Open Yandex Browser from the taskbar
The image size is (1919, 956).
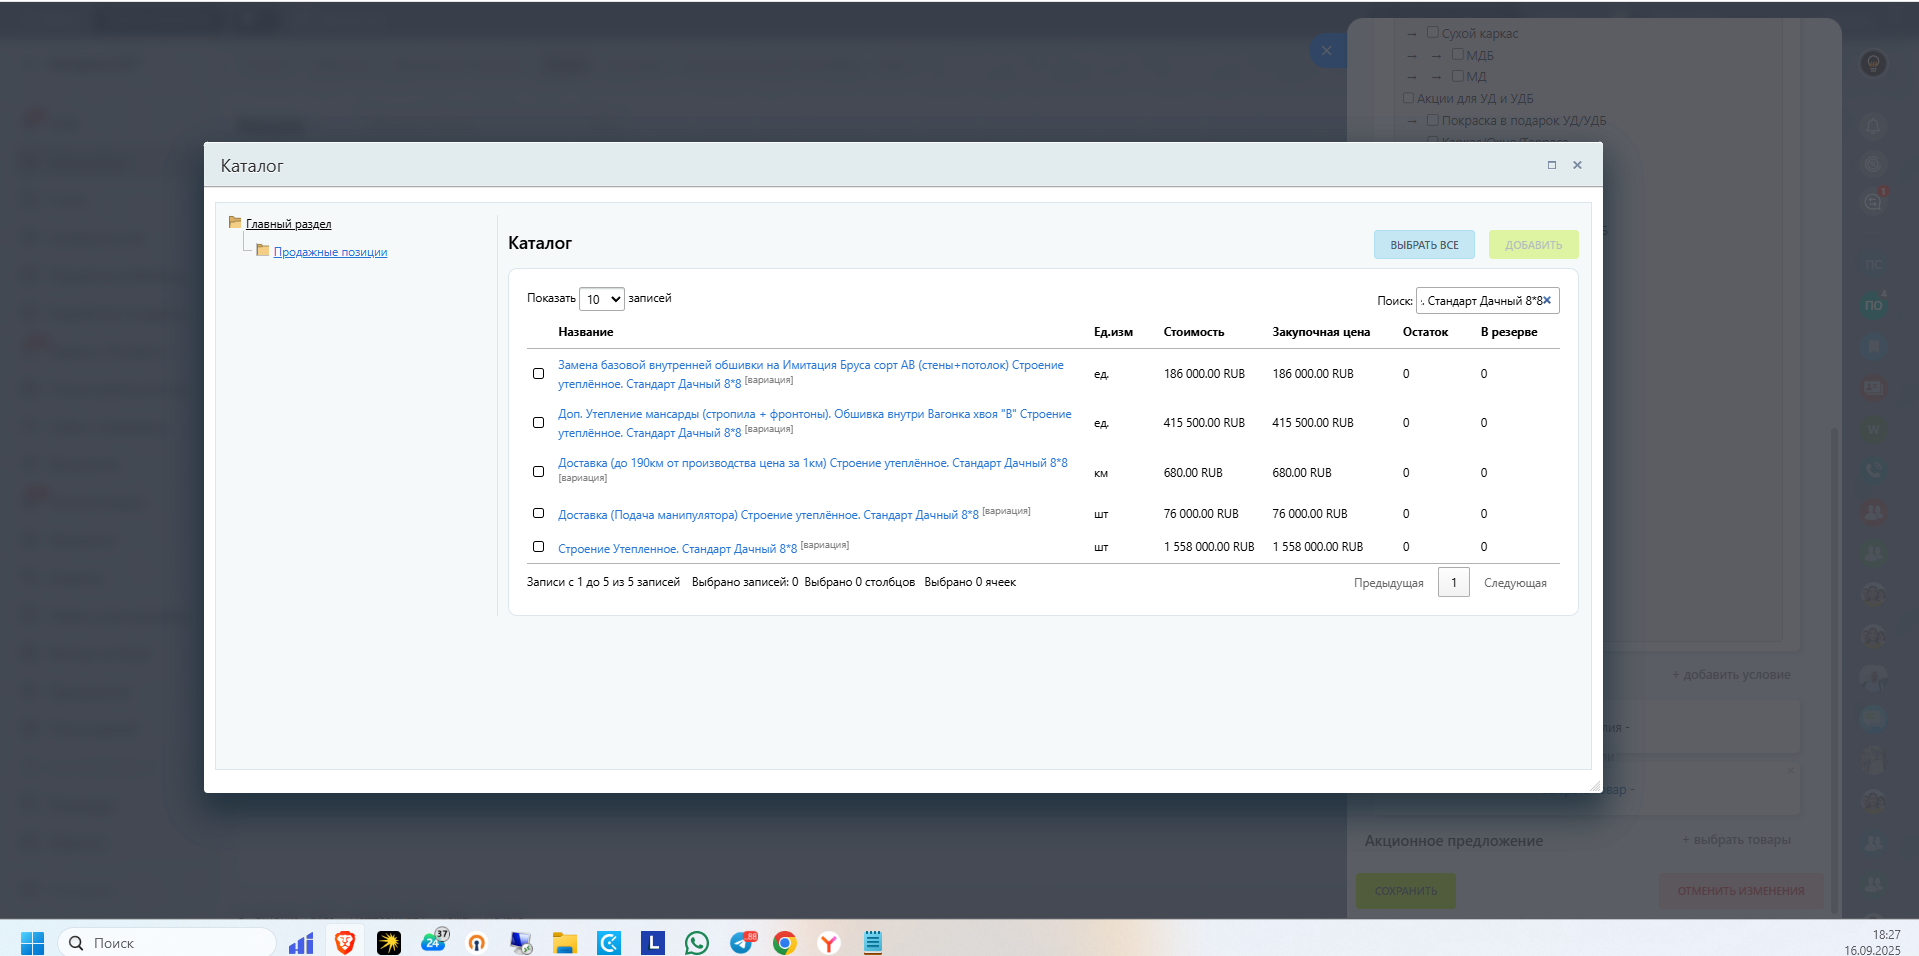pos(829,942)
